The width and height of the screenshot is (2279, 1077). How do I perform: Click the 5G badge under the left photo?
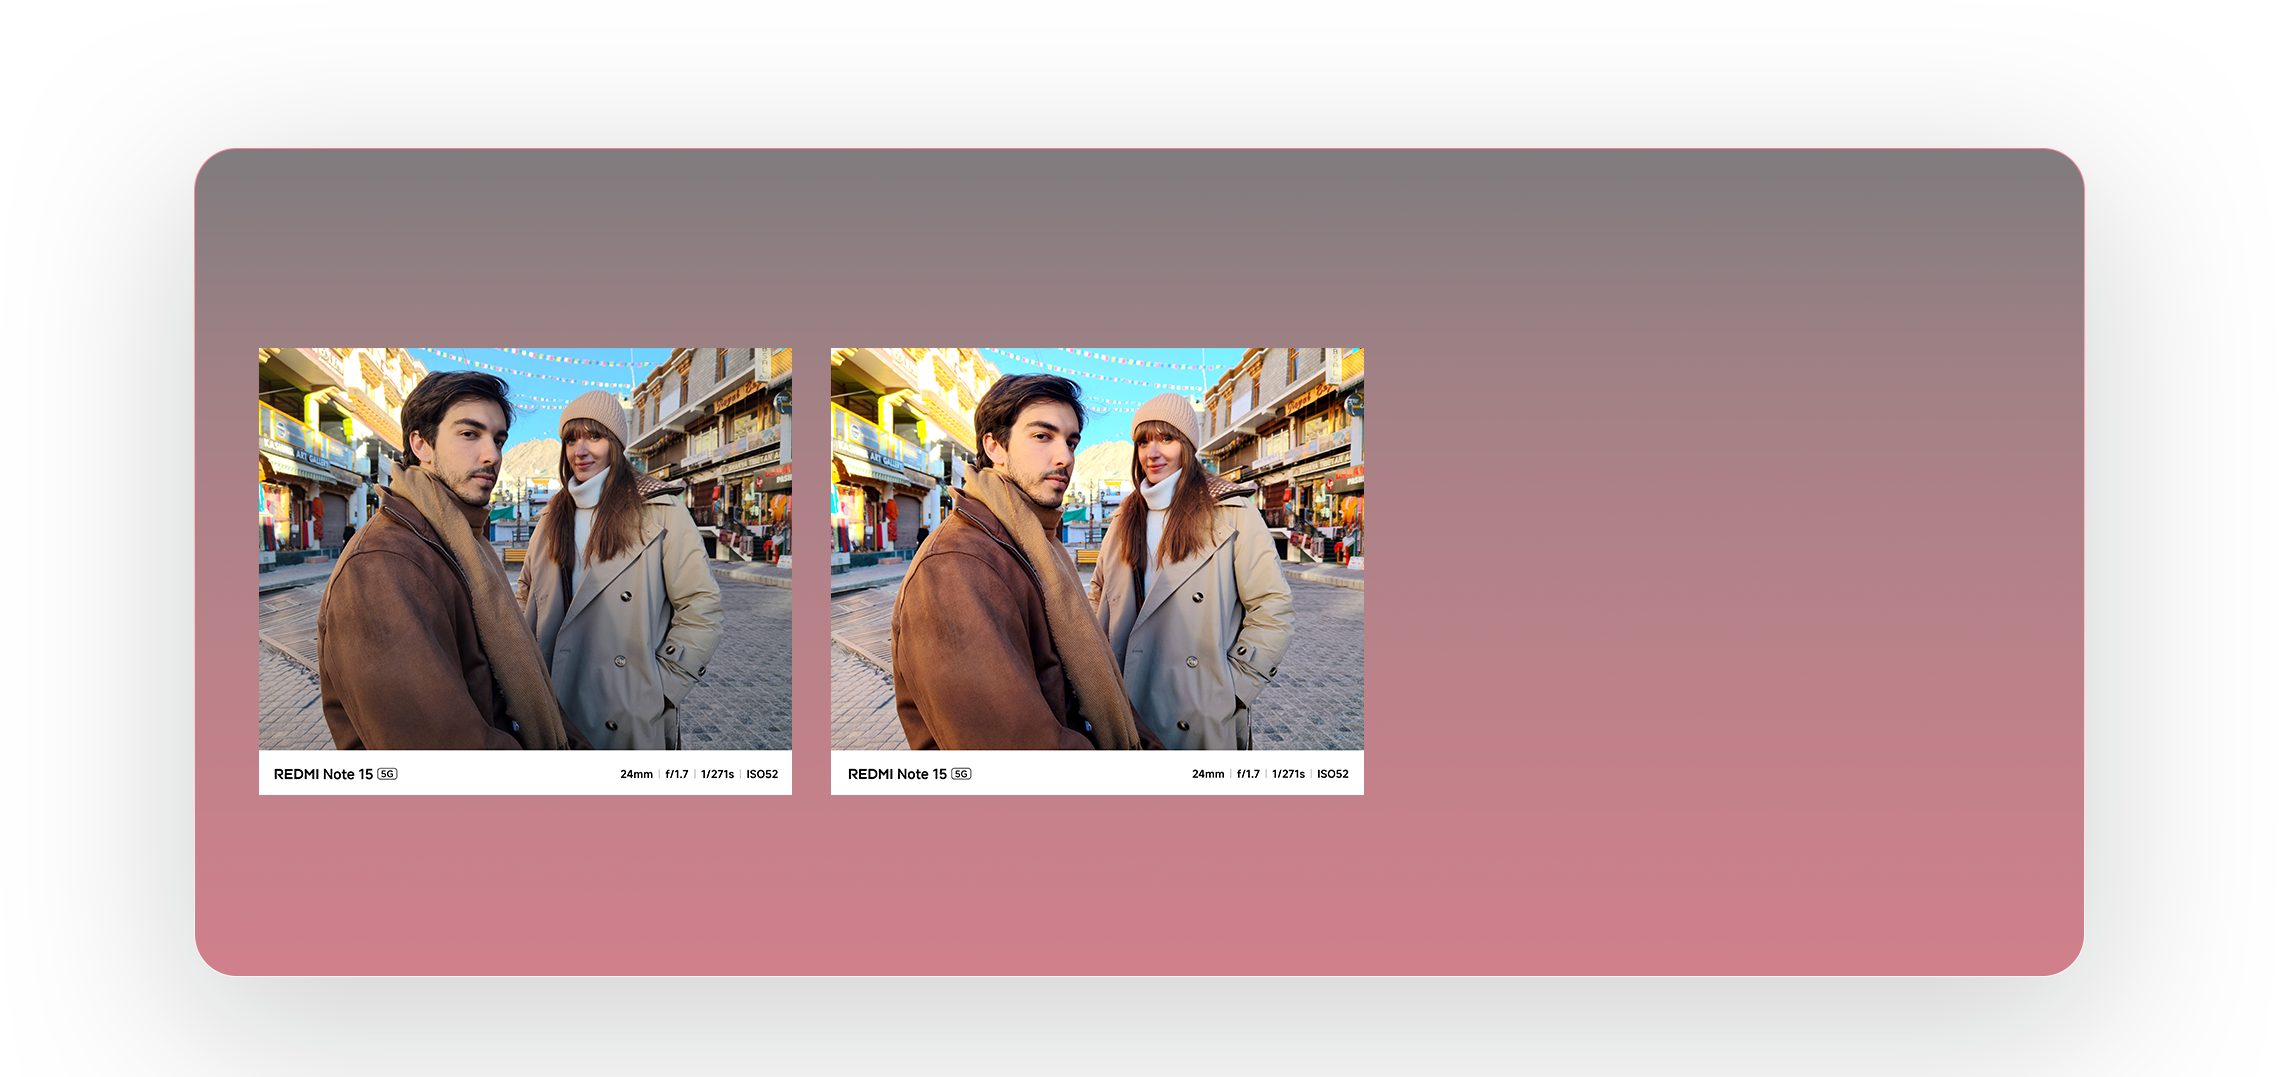click(387, 774)
